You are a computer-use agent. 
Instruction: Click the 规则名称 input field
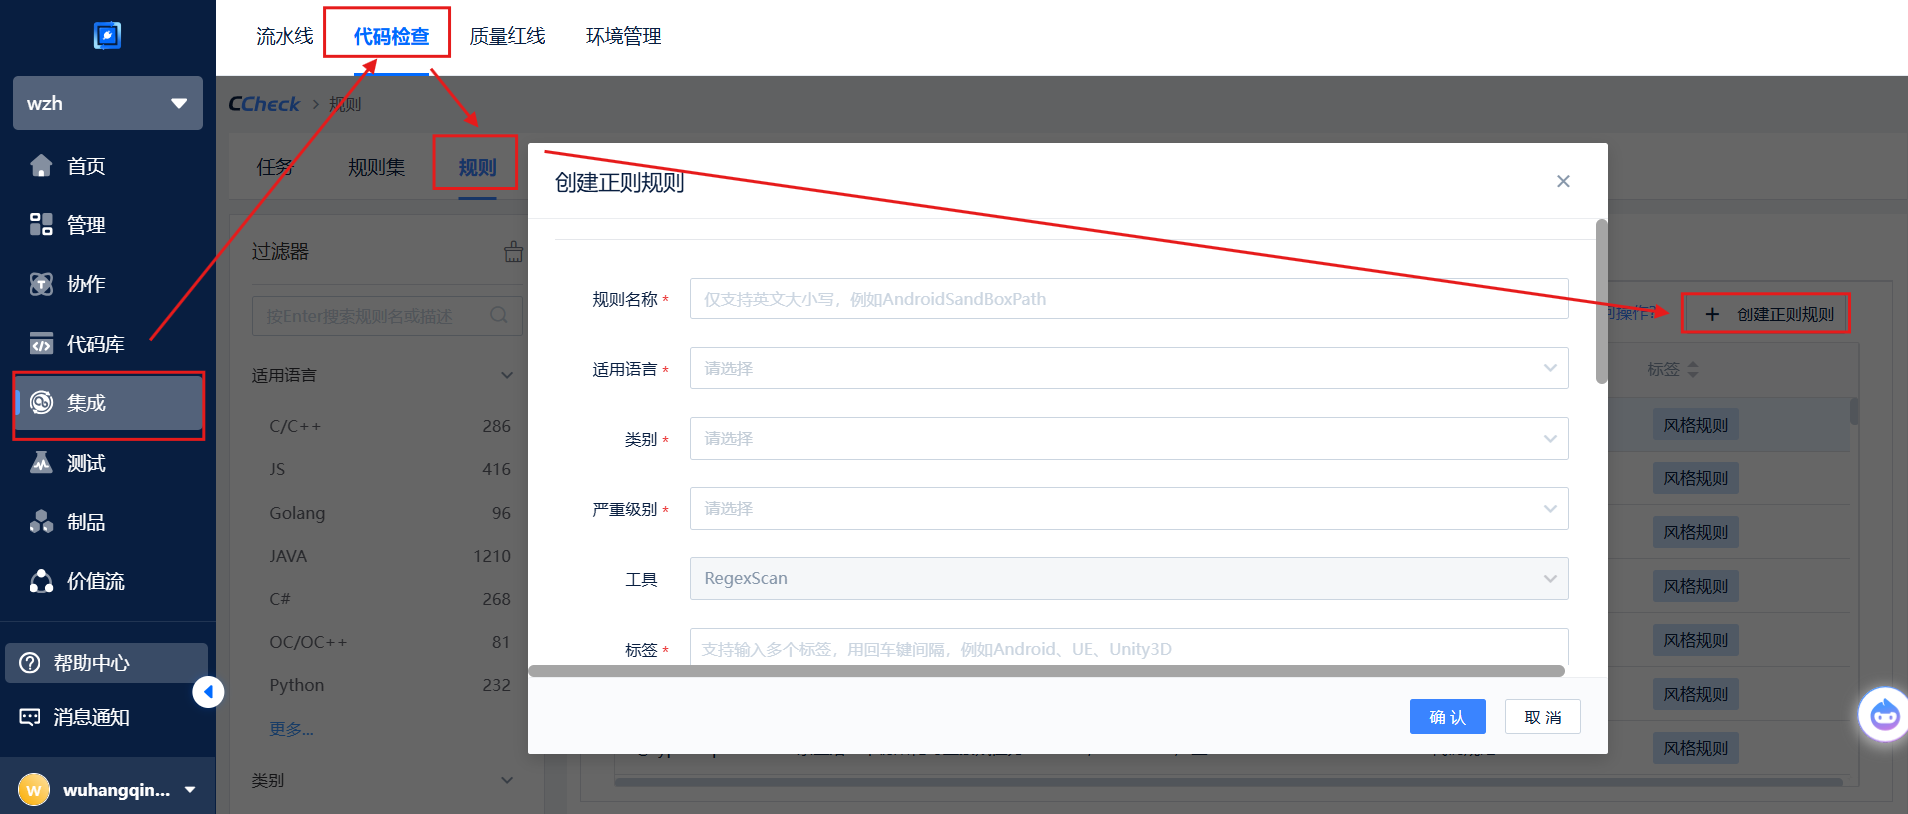tap(1128, 299)
